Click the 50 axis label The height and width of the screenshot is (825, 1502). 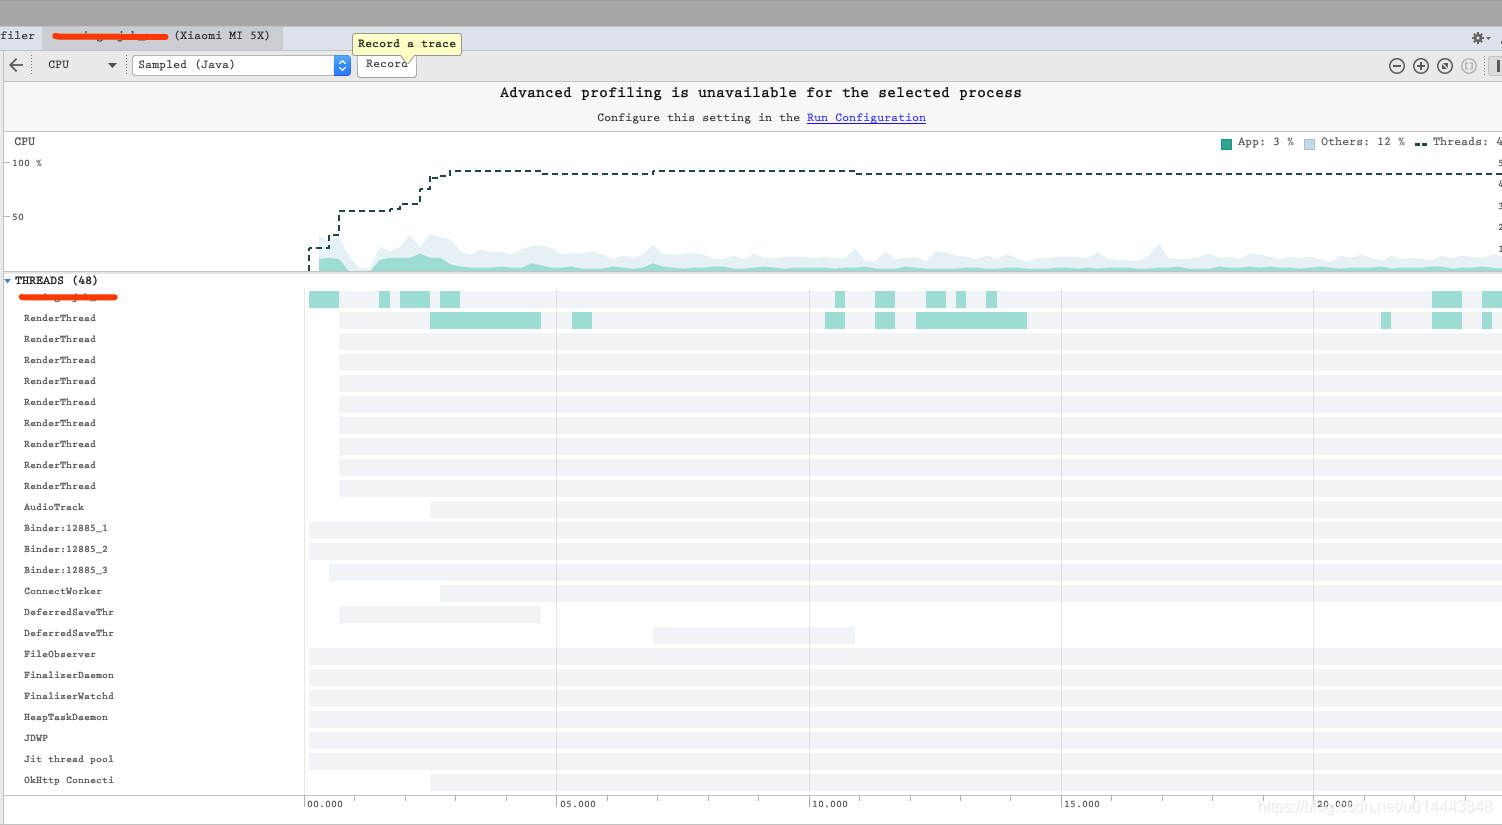point(18,217)
